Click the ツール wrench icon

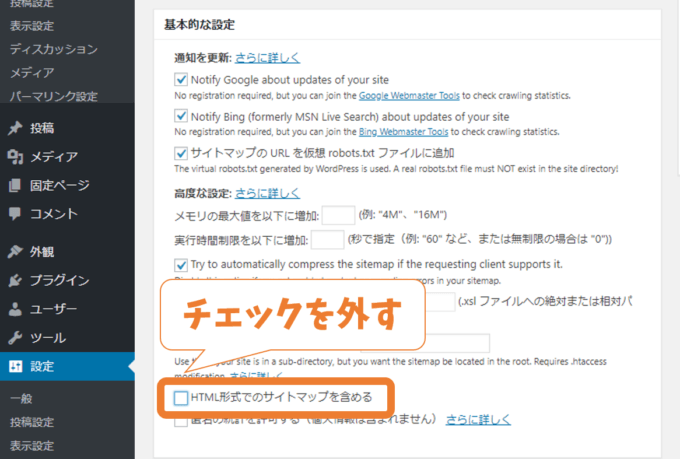pyautogui.click(x=15, y=338)
